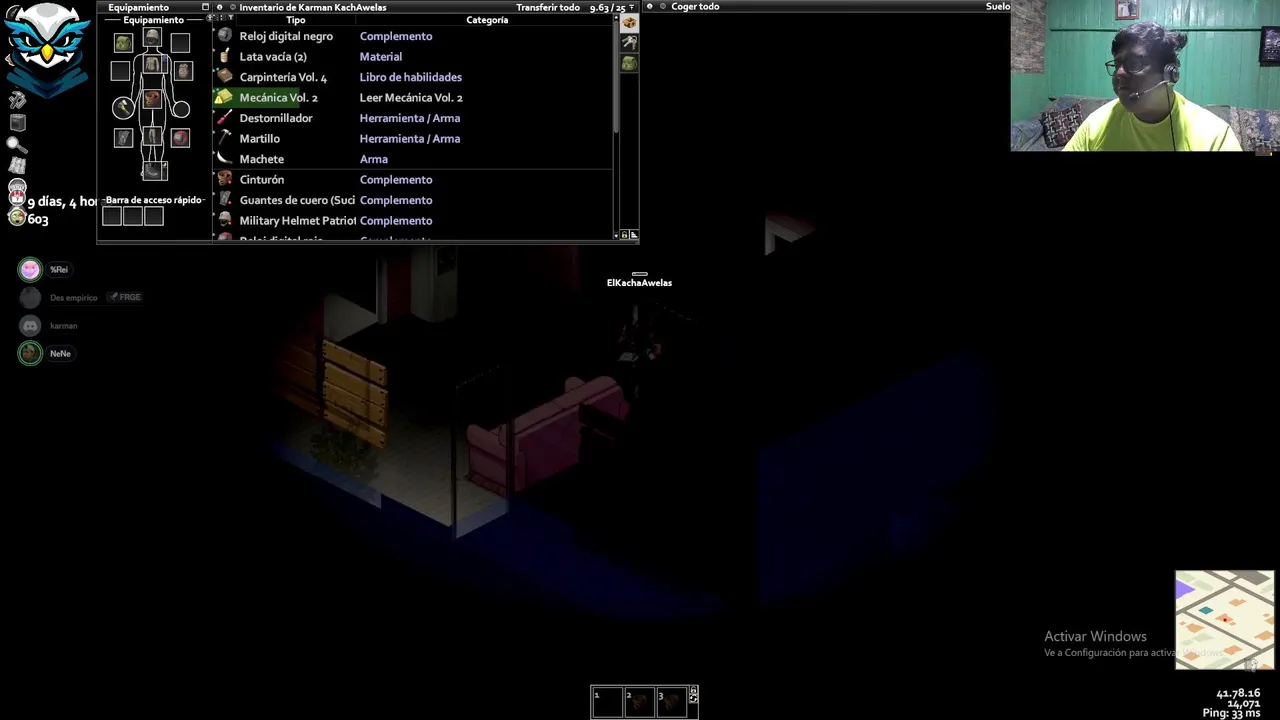Click the ElKachaAwelas player name tag
Image resolution: width=1280 pixels, height=720 pixels.
639,283
